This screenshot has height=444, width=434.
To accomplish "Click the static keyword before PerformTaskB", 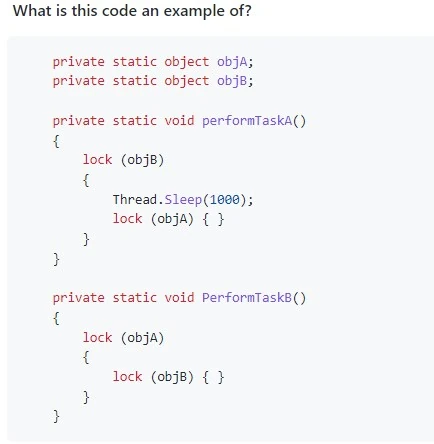I will [x=135, y=297].
